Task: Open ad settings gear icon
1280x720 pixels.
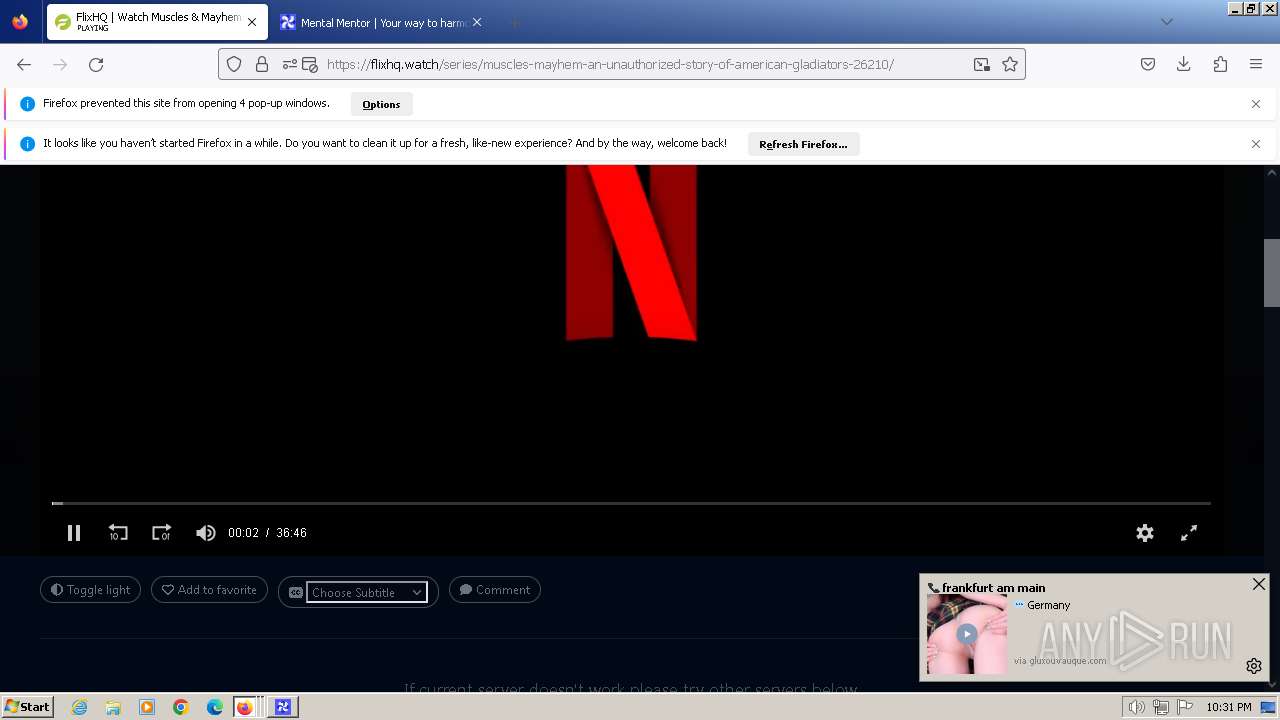Action: [x=1254, y=666]
